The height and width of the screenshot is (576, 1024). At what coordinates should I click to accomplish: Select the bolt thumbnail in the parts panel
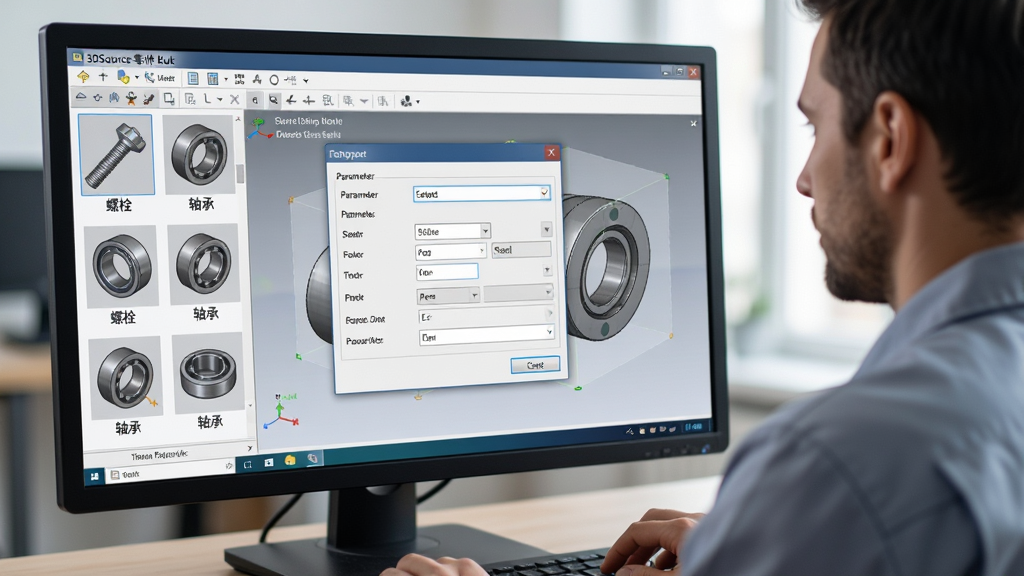[x=117, y=155]
